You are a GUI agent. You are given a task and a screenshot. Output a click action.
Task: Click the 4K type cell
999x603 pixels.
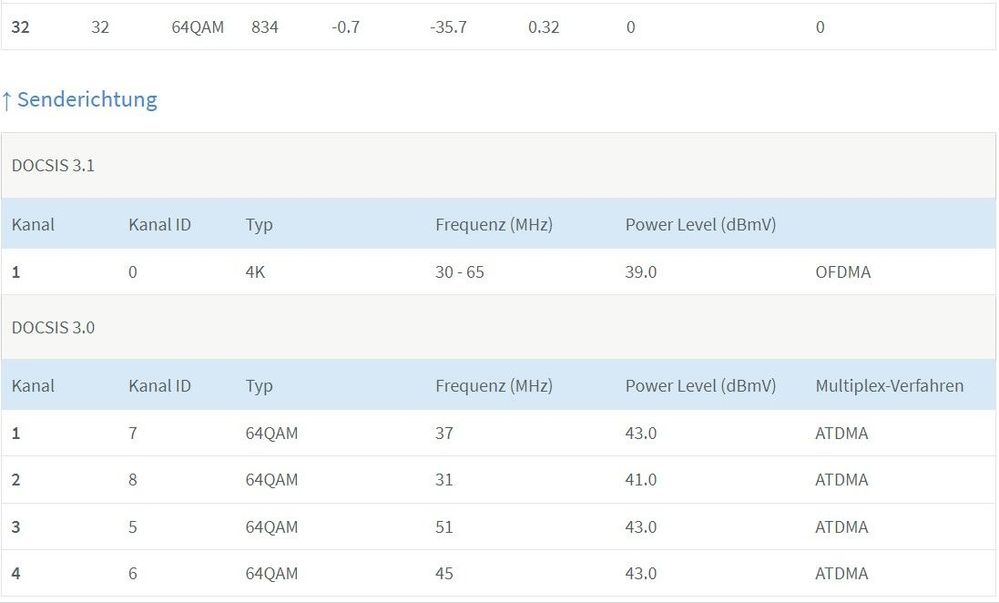[255, 272]
